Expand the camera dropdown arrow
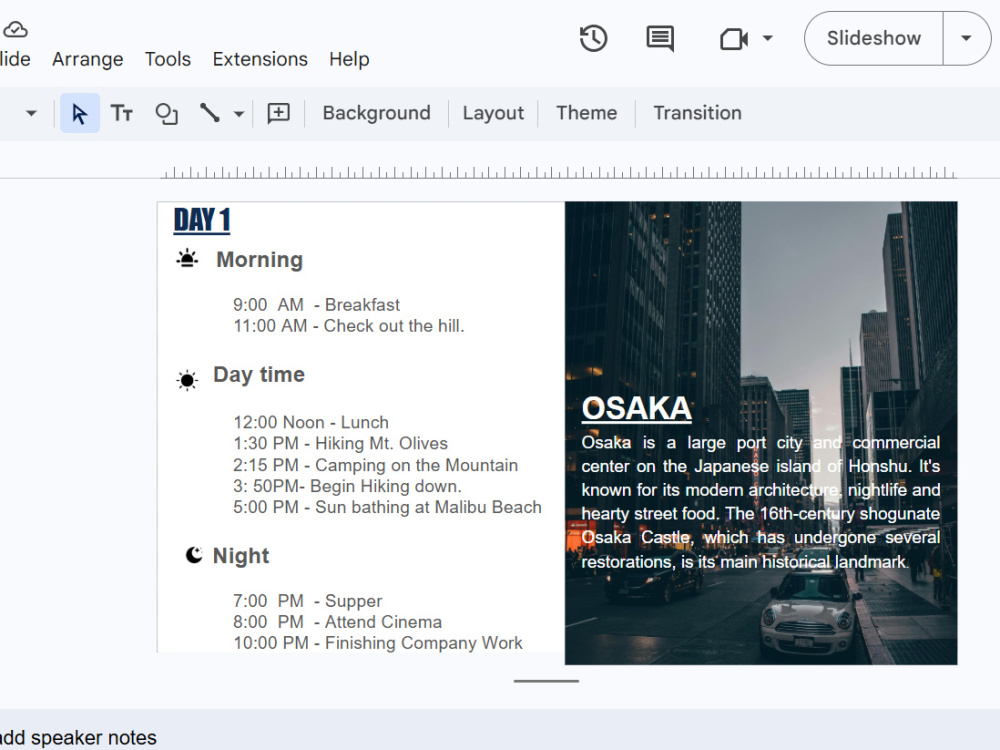Viewport: 1000px width, 750px height. [x=768, y=38]
